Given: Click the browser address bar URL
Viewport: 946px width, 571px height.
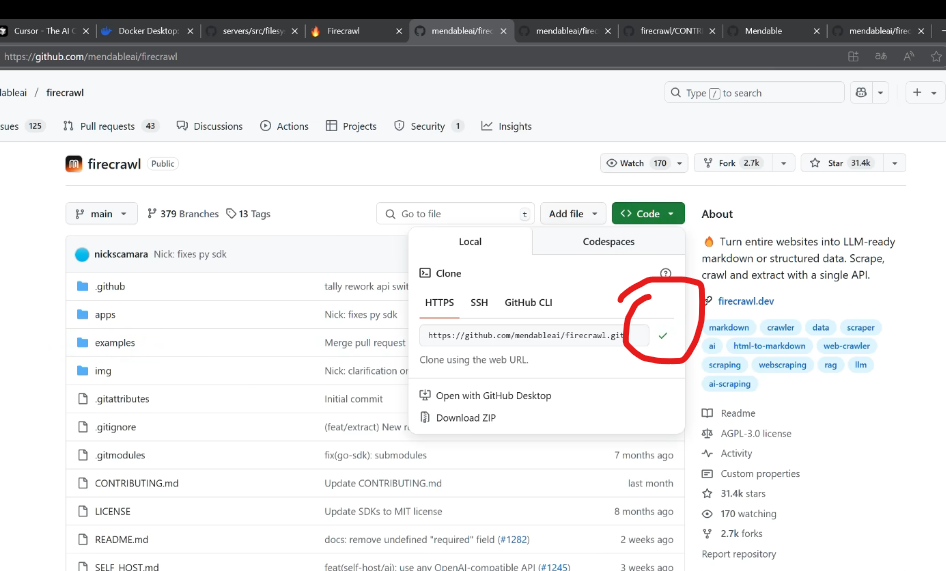Looking at the screenshot, I should coord(90,57).
